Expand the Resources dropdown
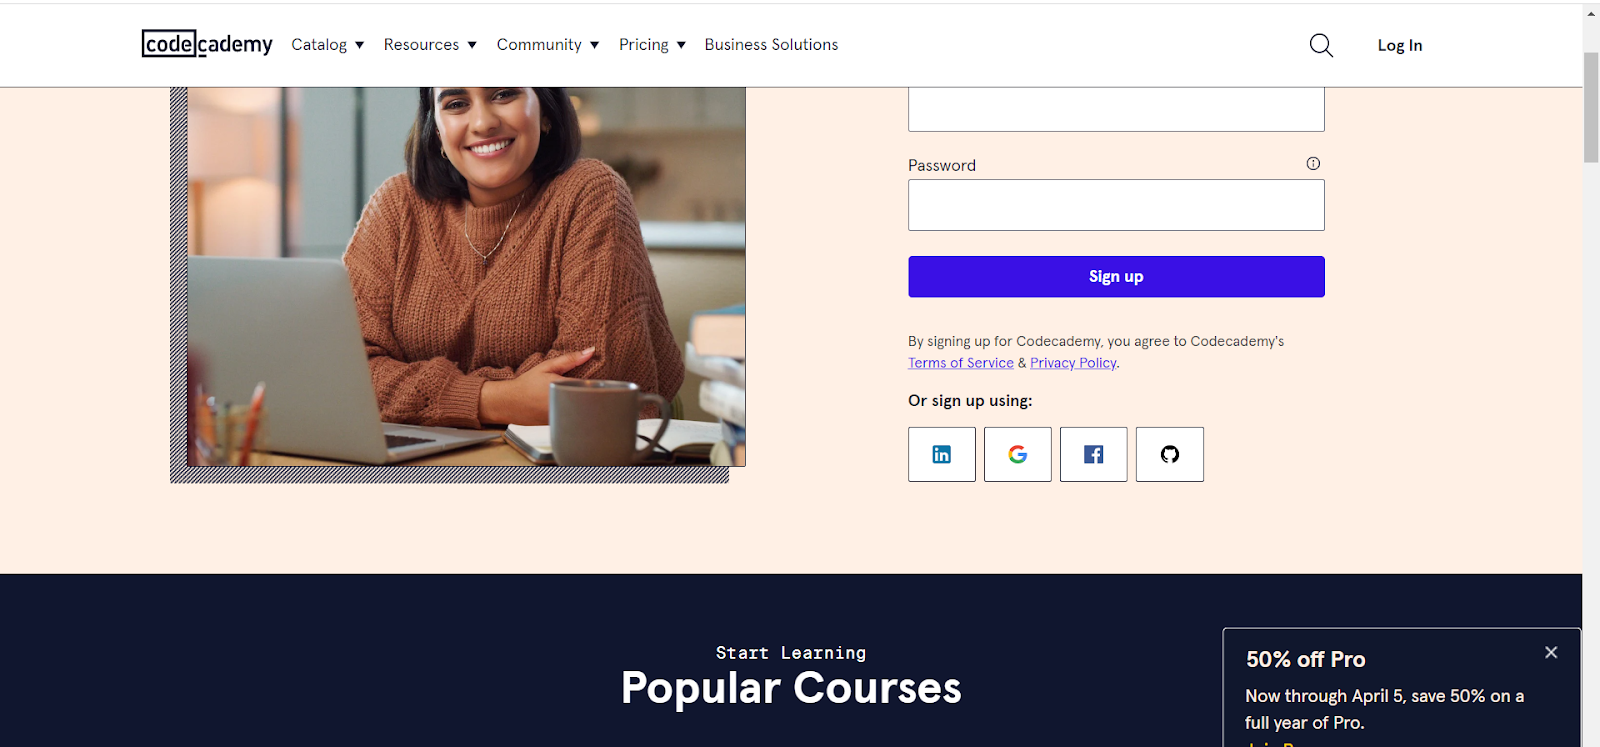The width and height of the screenshot is (1600, 747). click(430, 45)
